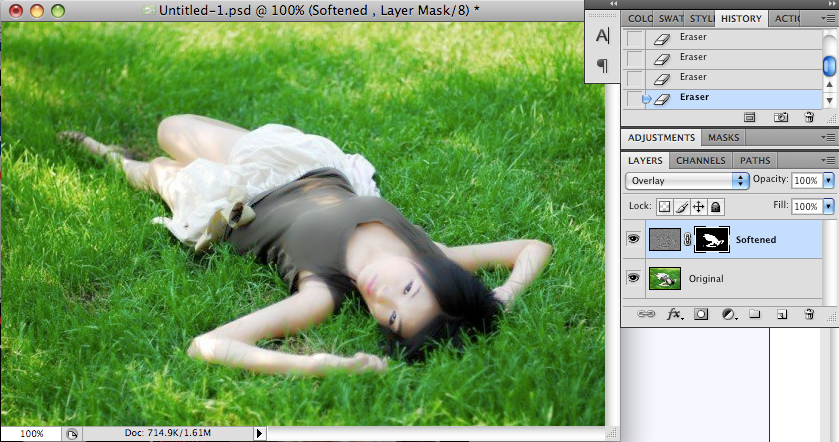Viewport: 839px width, 442px height.
Task: Create new fill or adjustment layer
Action: pos(728,314)
